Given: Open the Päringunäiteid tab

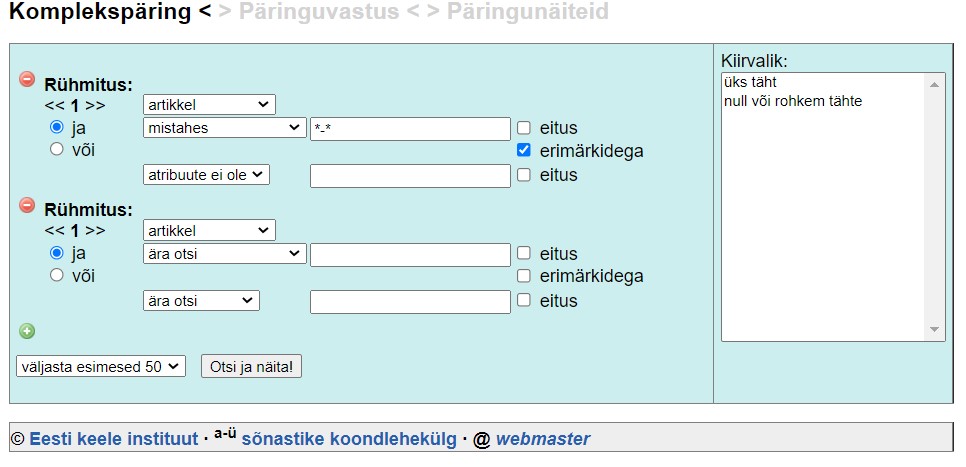Looking at the screenshot, I should click(x=526, y=13).
